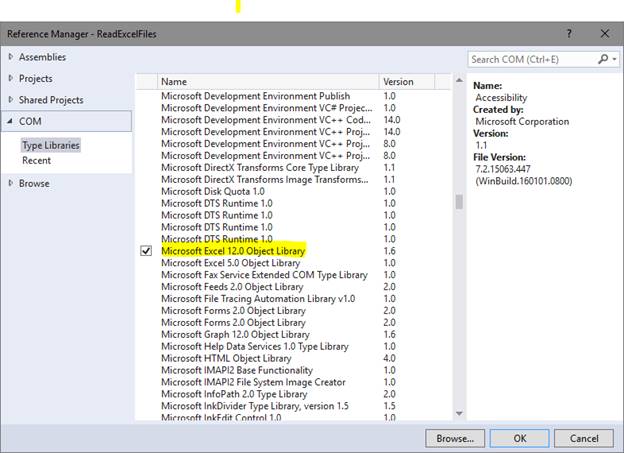Click the Accessibility name value in details

tap(501, 98)
